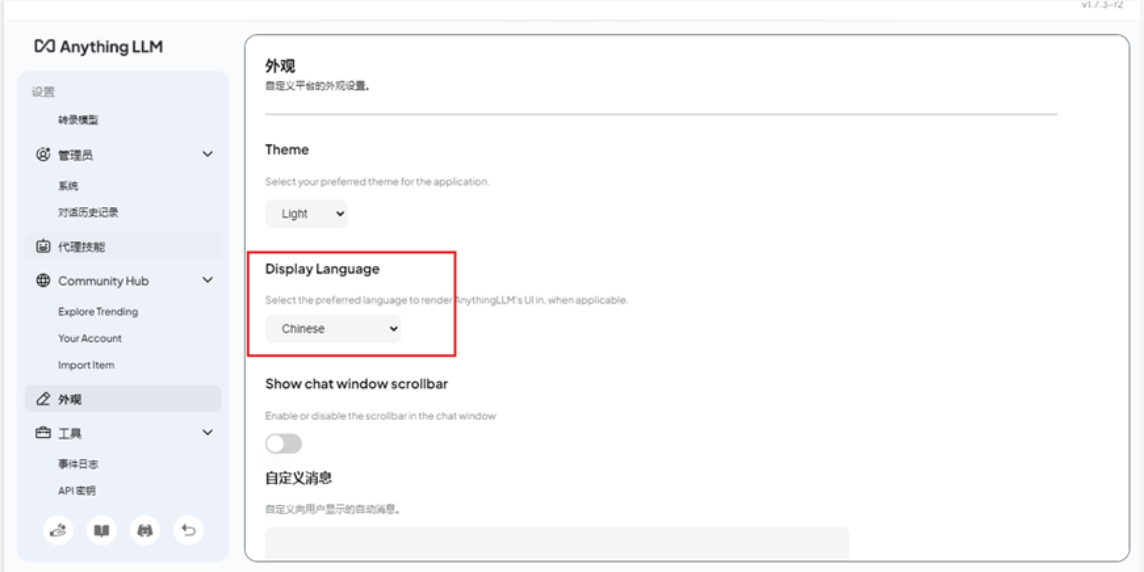
Task: Click the Anything LLM logo
Action: [98, 47]
